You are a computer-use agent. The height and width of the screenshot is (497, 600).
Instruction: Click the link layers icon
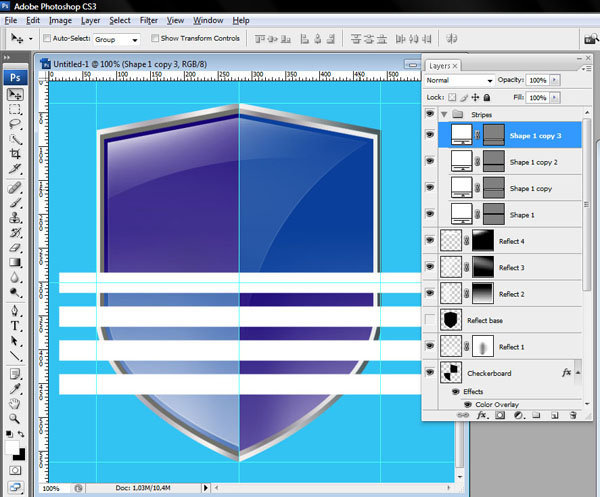(x=463, y=415)
